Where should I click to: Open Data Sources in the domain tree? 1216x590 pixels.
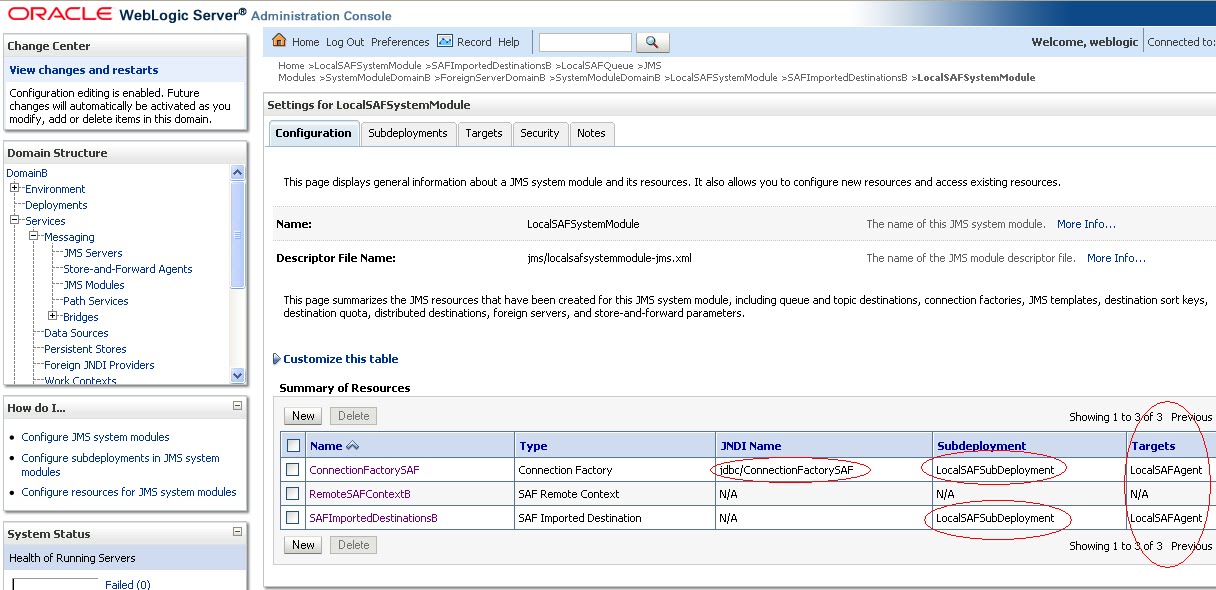tap(76, 333)
